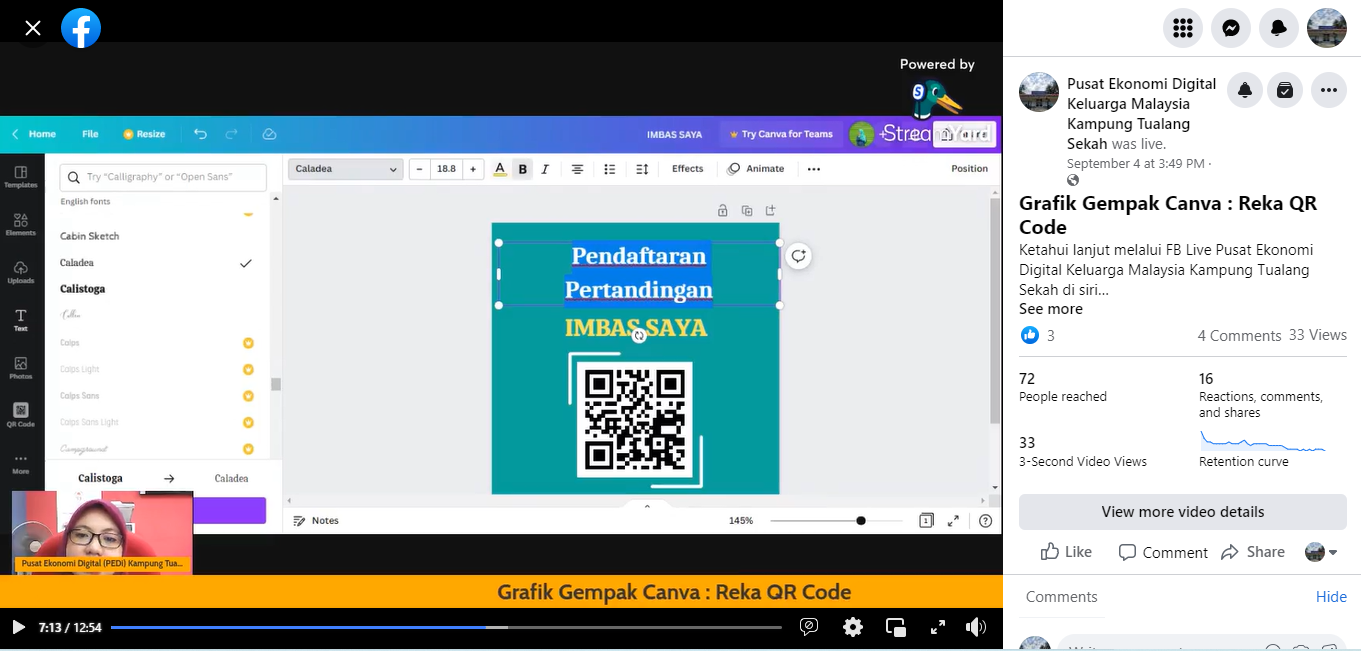Screen dimensions: 1361x651
Task: Play the video
Action: point(18,627)
